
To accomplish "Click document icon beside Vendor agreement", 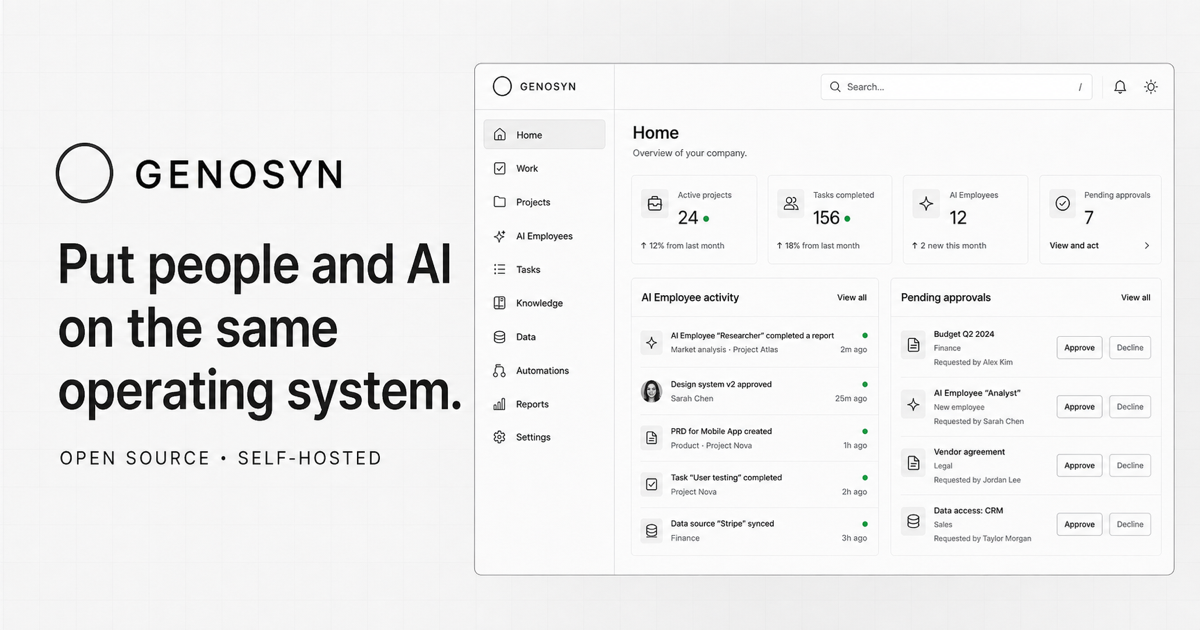I will coord(913,463).
